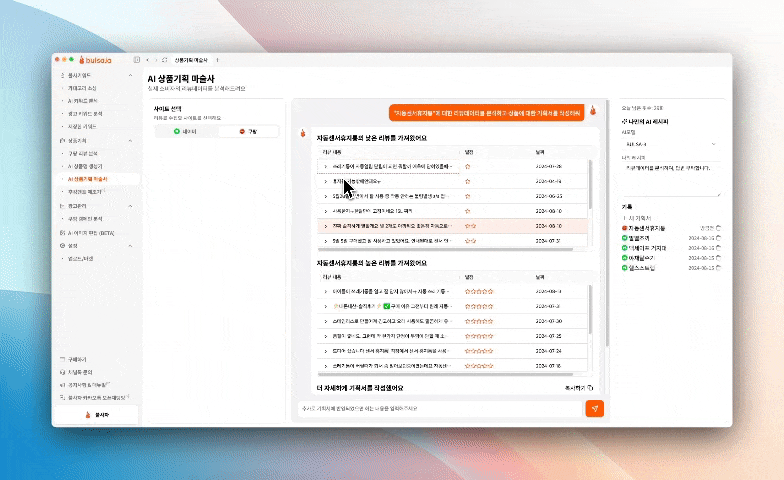Screen dimensions: 784x480
Task: Expand the high-review row dated 2024-07-25
Action: click(x=326, y=336)
